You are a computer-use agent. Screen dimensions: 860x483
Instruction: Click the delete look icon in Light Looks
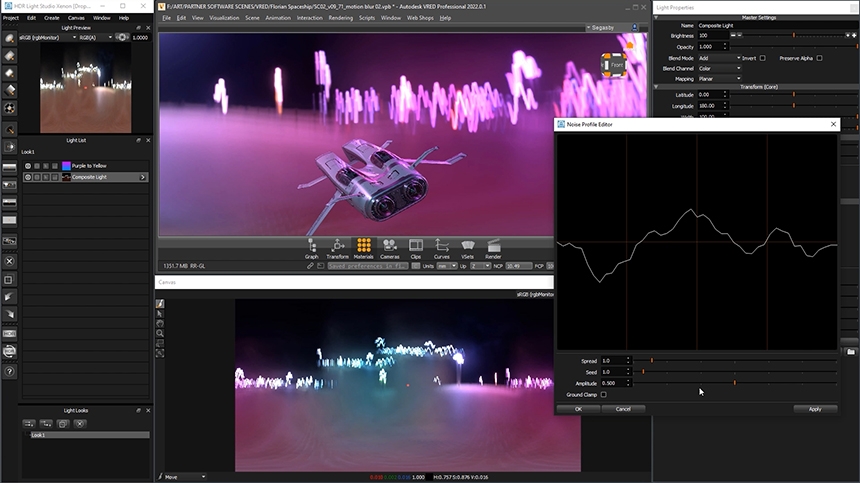[80, 424]
